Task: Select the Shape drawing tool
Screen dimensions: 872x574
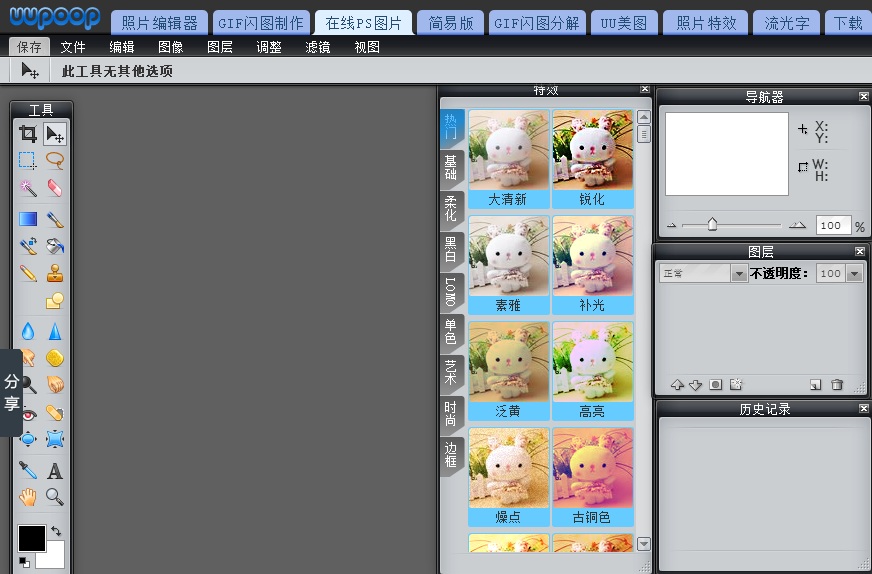Action: (x=54, y=300)
